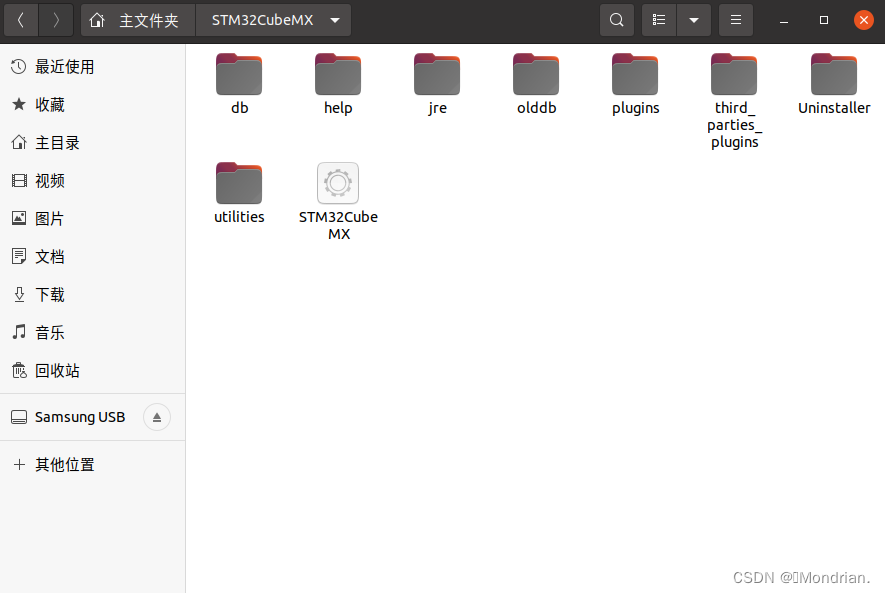Click the "olddb" folder name label
The height and width of the screenshot is (593, 885).
536,108
